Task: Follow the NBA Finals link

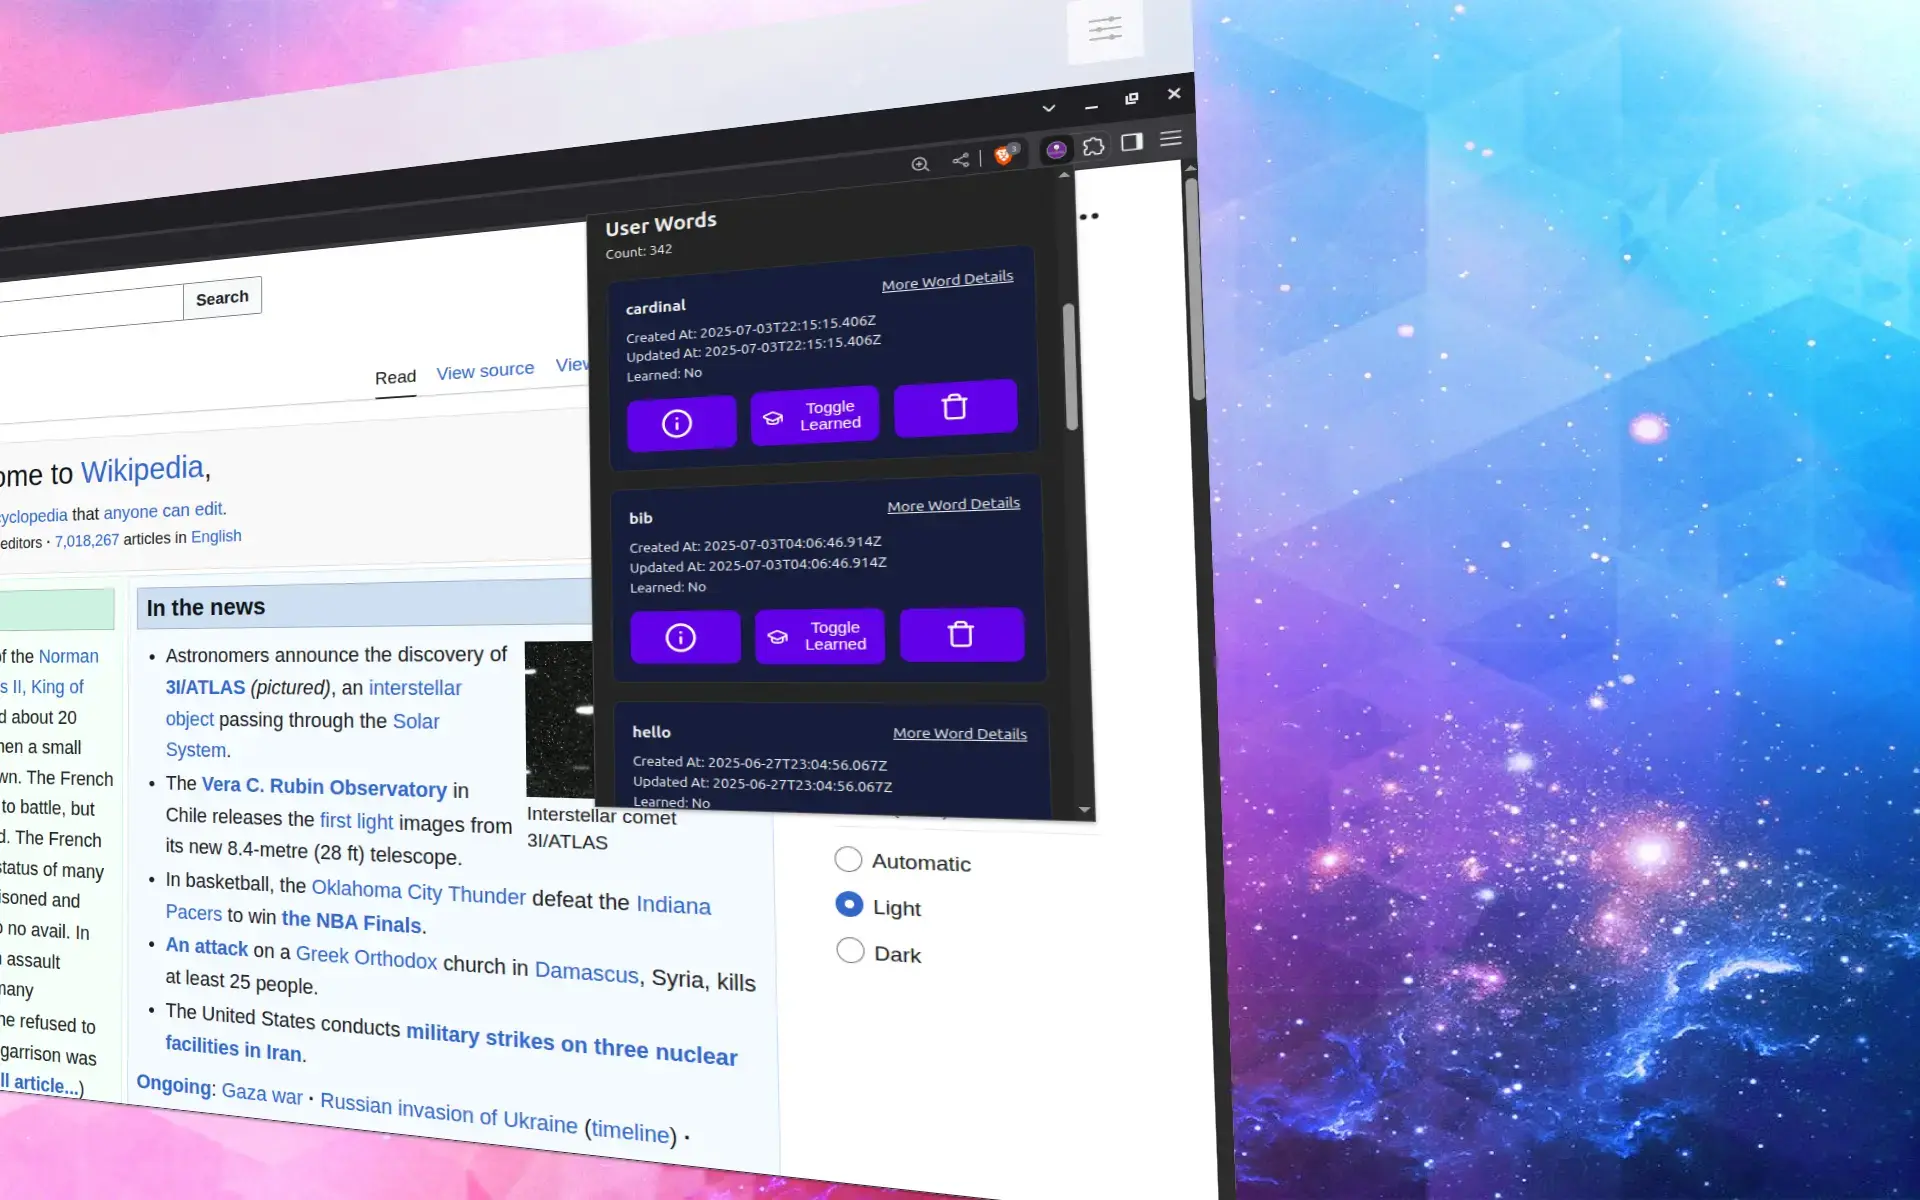Action: point(353,921)
